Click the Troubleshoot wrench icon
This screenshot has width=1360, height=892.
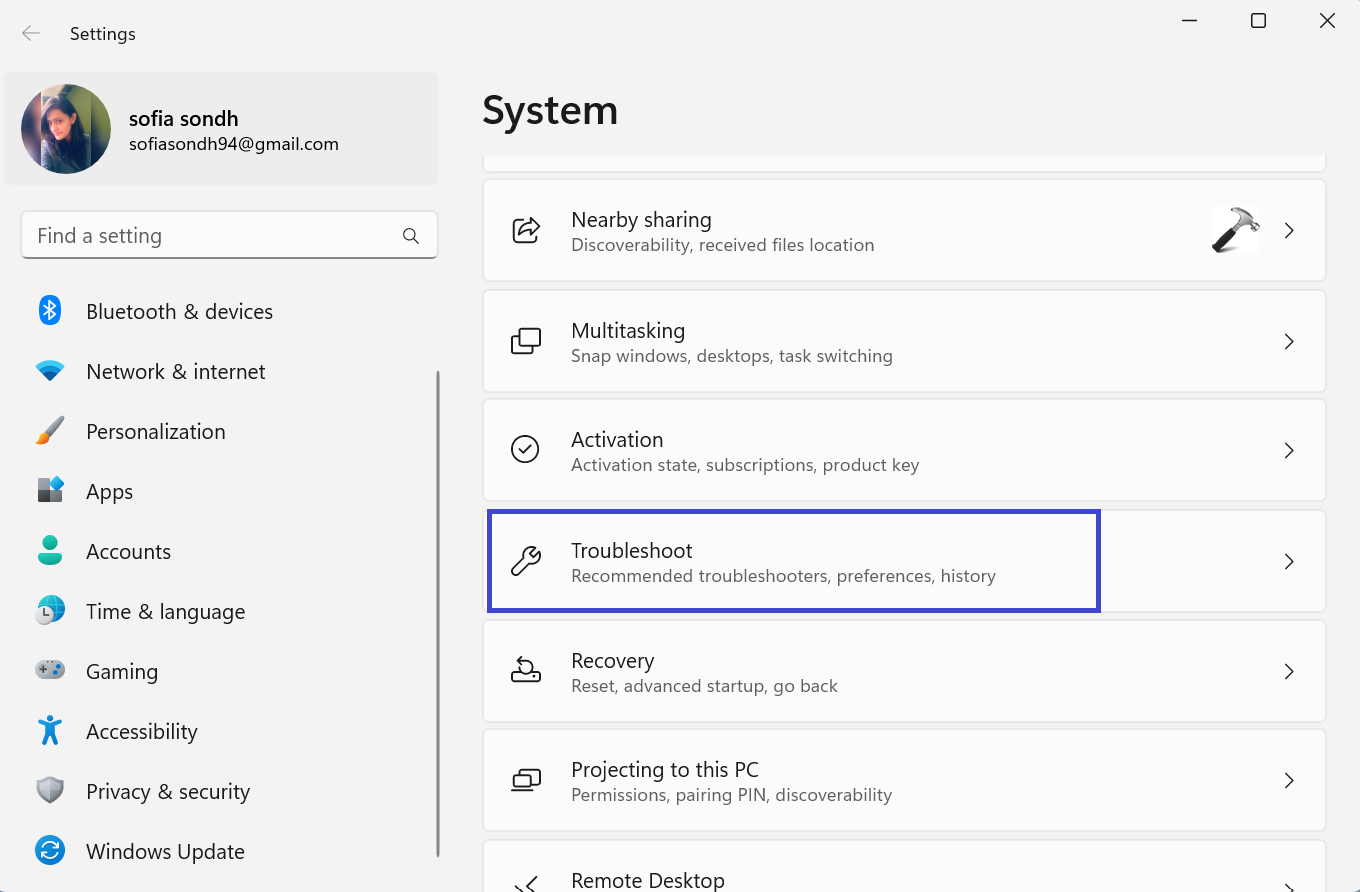[526, 561]
